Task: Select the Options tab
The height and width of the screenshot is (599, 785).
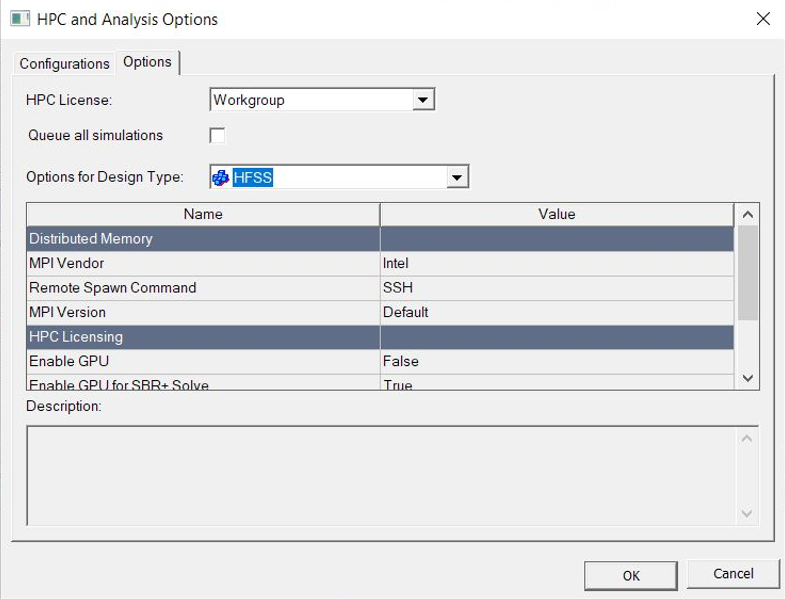Action: 147,62
